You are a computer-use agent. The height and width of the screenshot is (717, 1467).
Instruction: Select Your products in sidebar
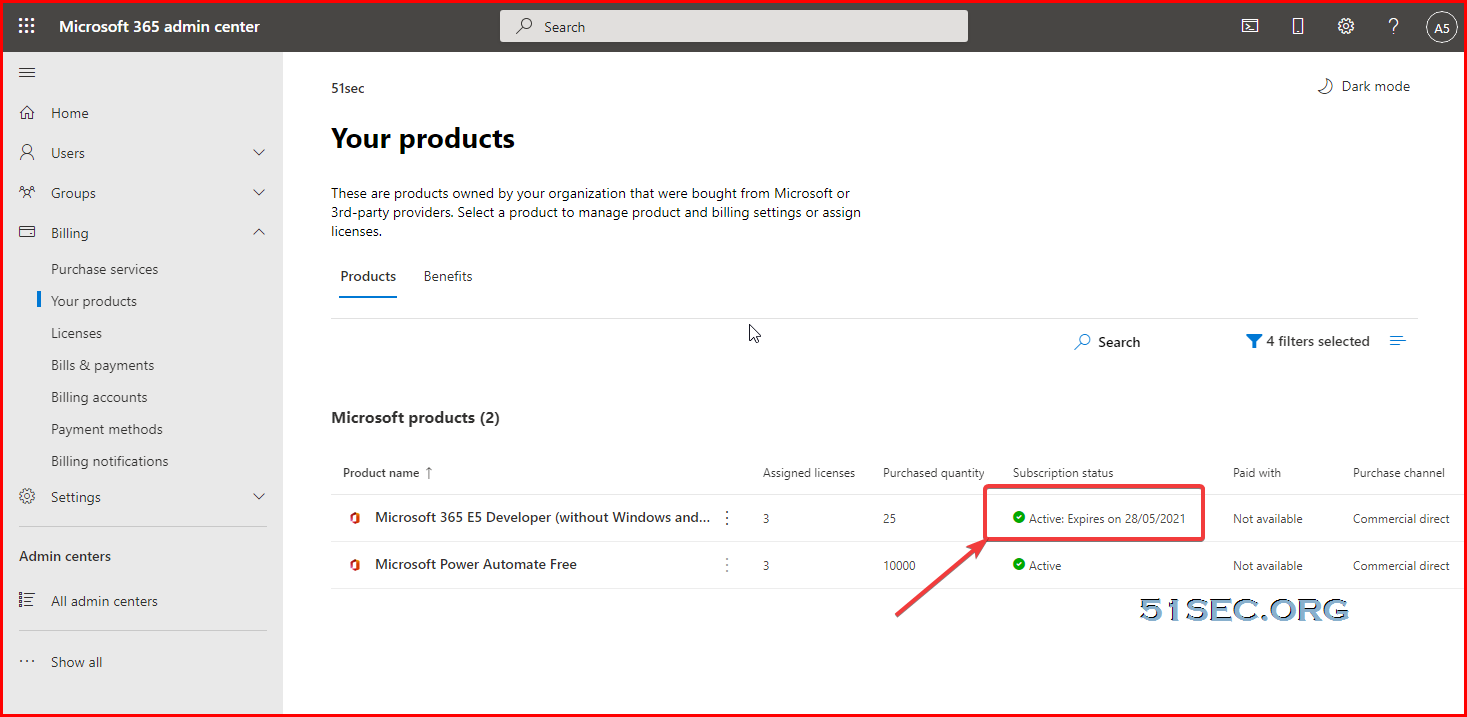click(x=94, y=301)
